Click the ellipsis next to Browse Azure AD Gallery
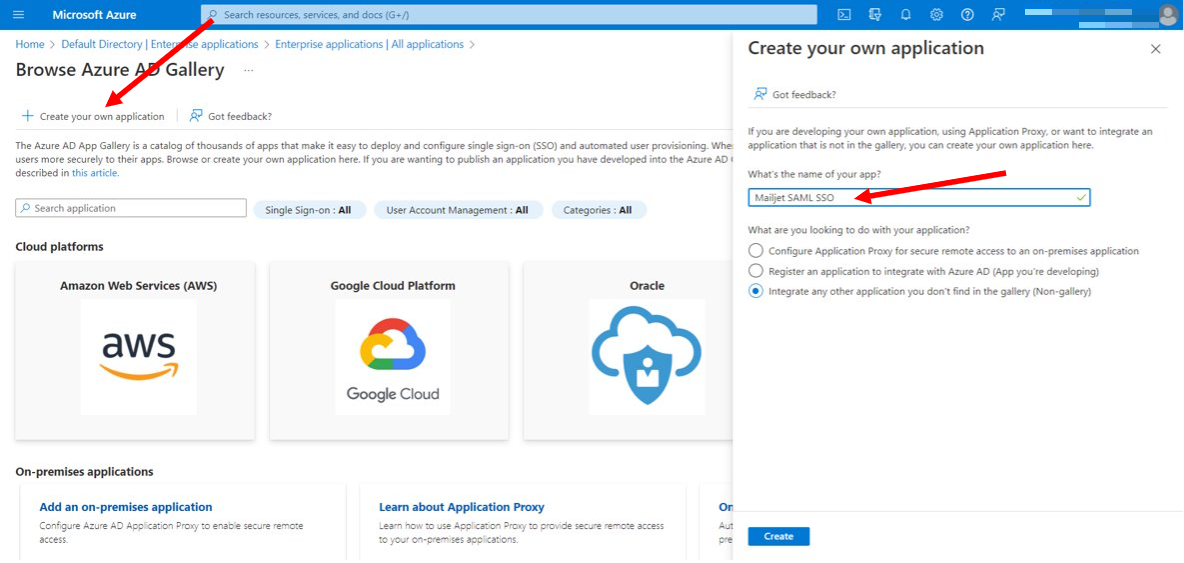The width and height of the screenshot is (1184, 563). click(x=248, y=71)
